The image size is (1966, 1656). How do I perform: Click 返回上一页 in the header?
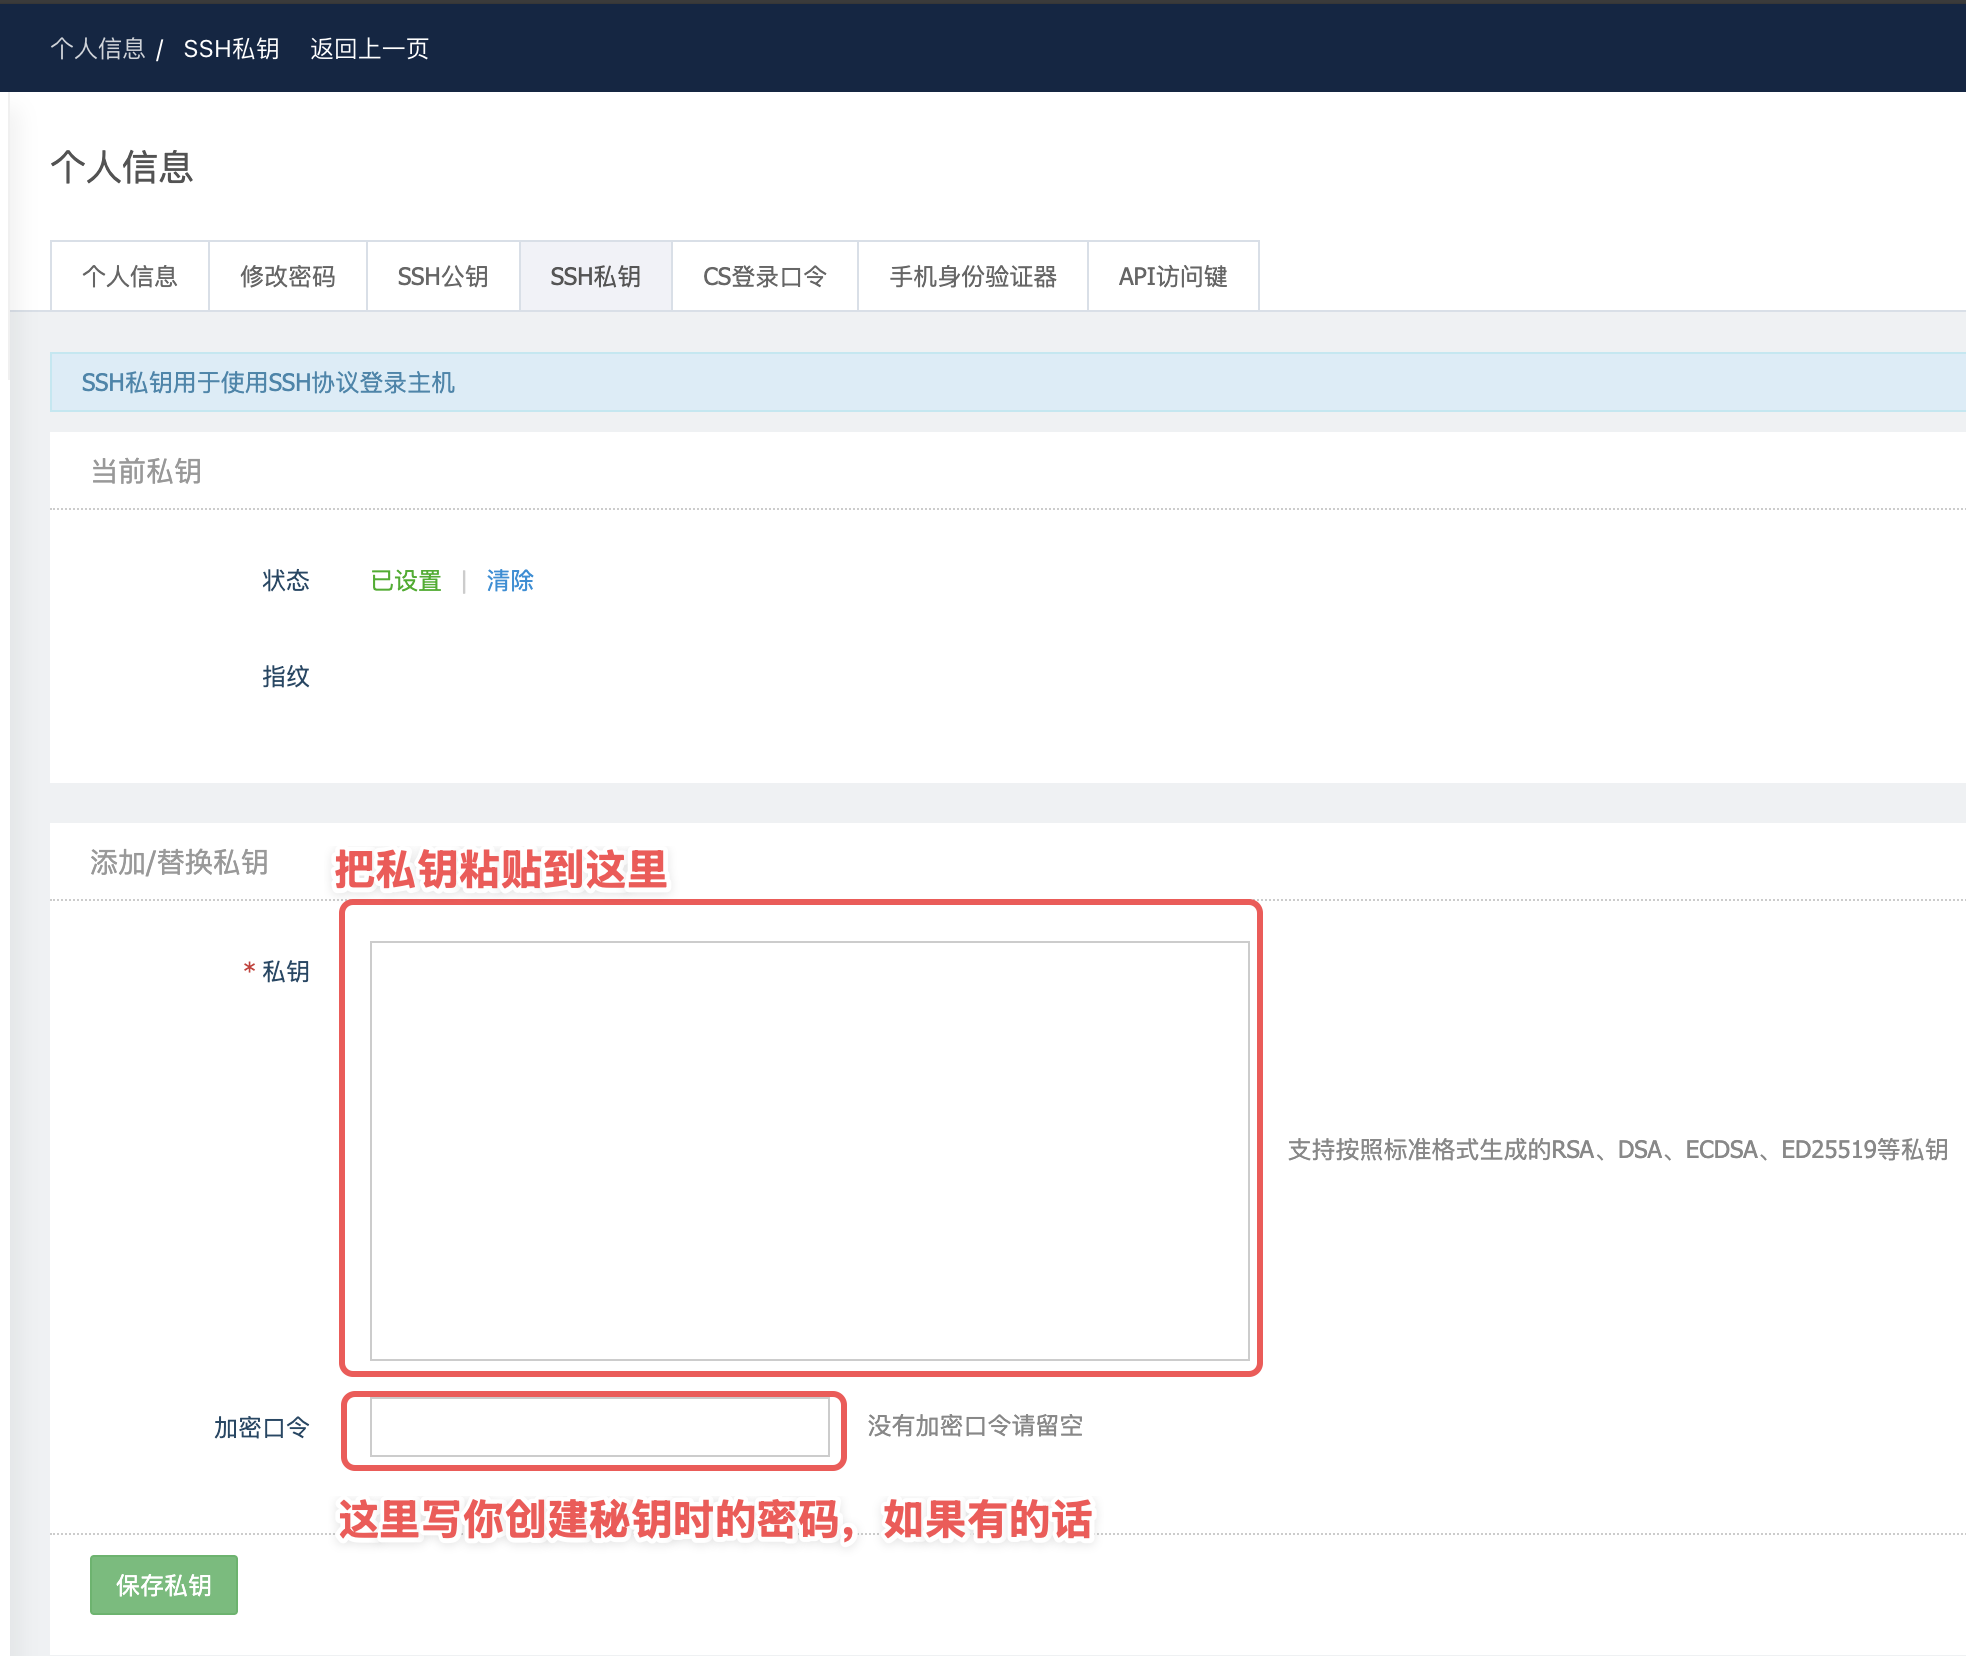point(369,48)
